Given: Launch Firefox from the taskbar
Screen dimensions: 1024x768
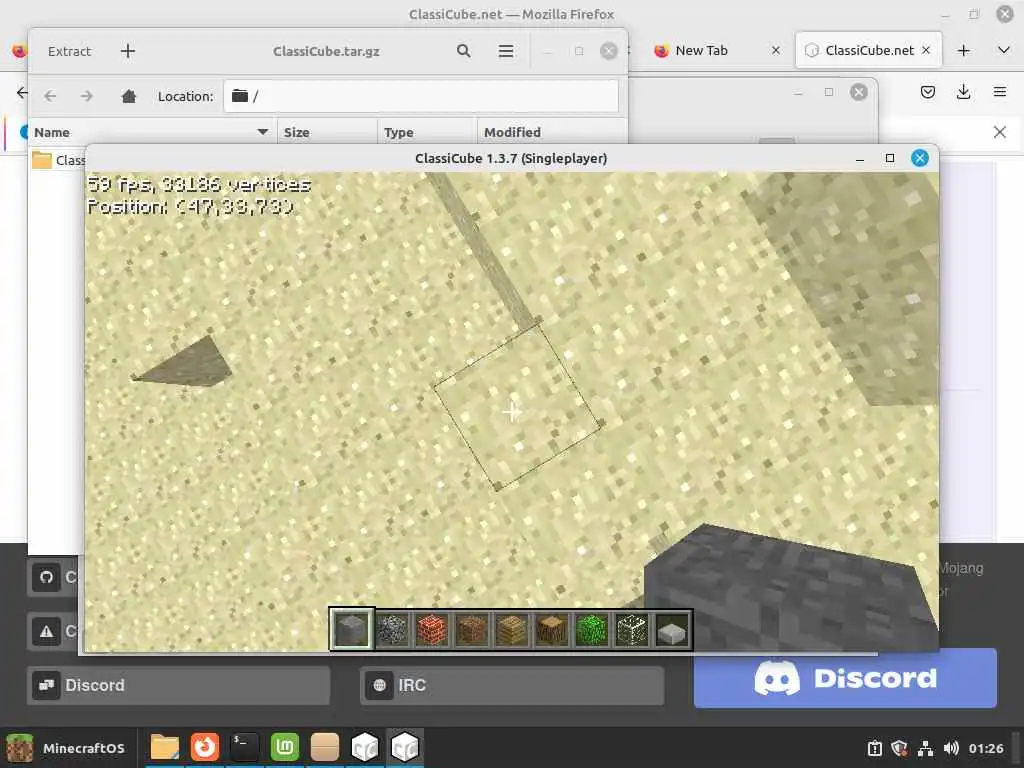Looking at the screenshot, I should coord(204,747).
